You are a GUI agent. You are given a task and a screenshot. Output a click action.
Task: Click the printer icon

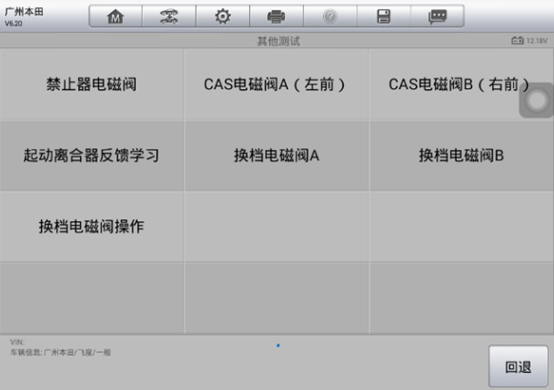pos(276,16)
